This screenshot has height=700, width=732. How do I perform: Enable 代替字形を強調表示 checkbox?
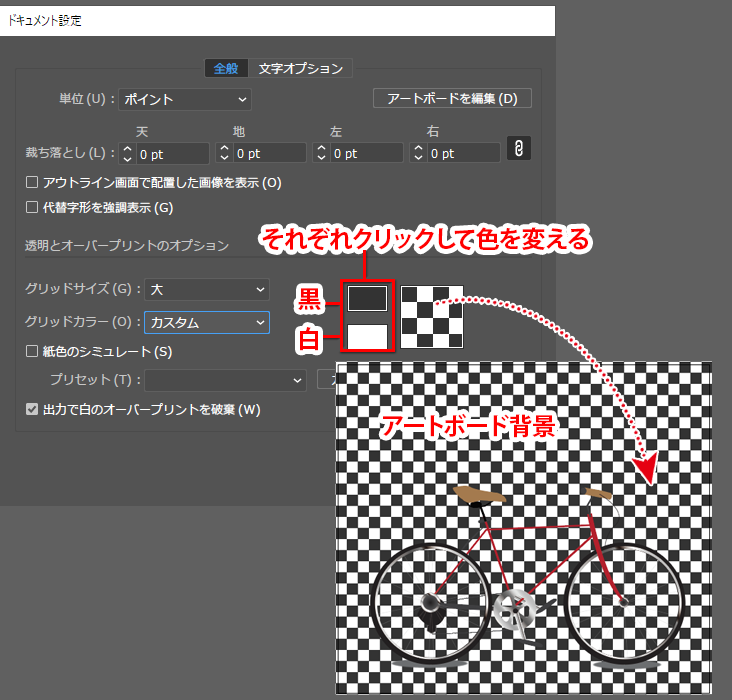tap(32, 207)
